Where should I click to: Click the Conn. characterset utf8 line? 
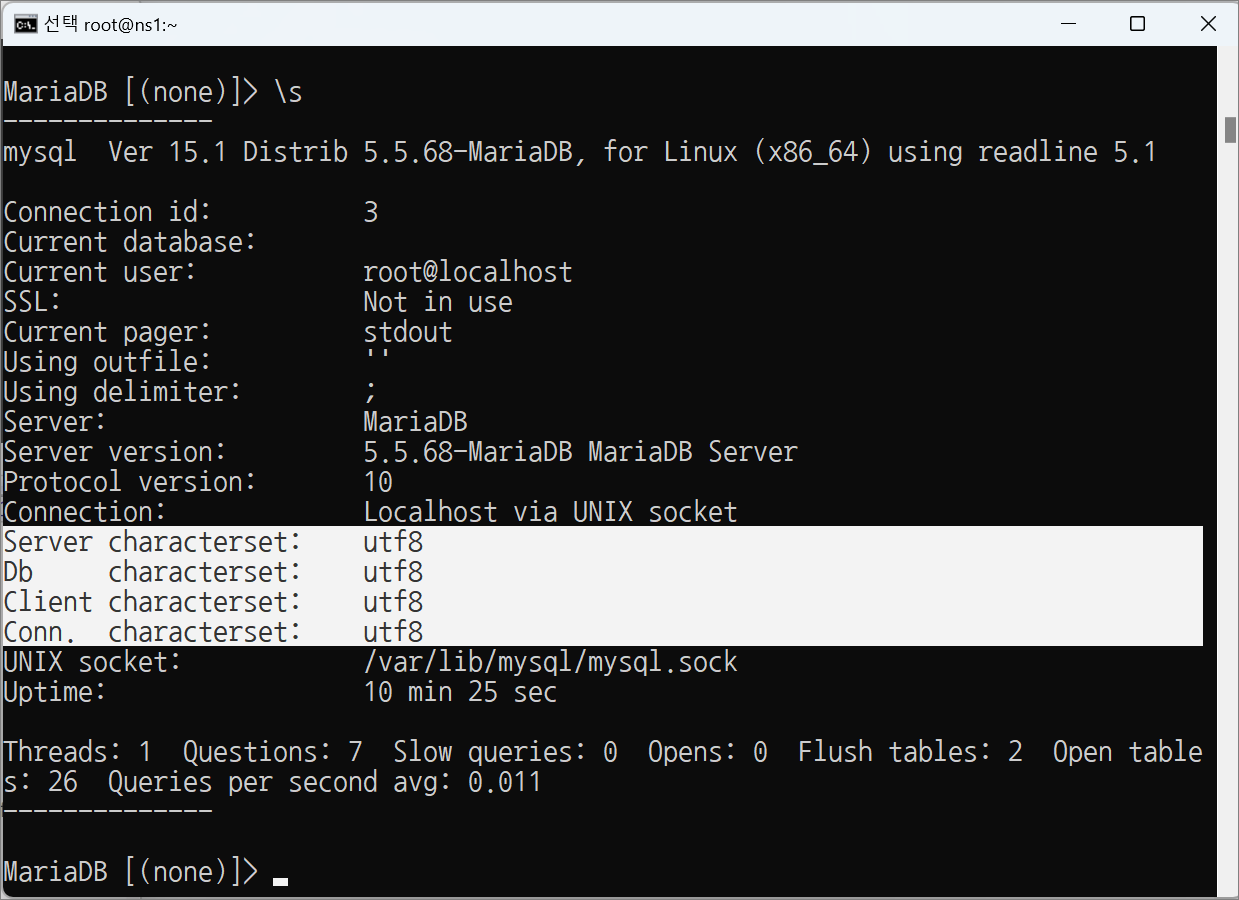pos(602,632)
